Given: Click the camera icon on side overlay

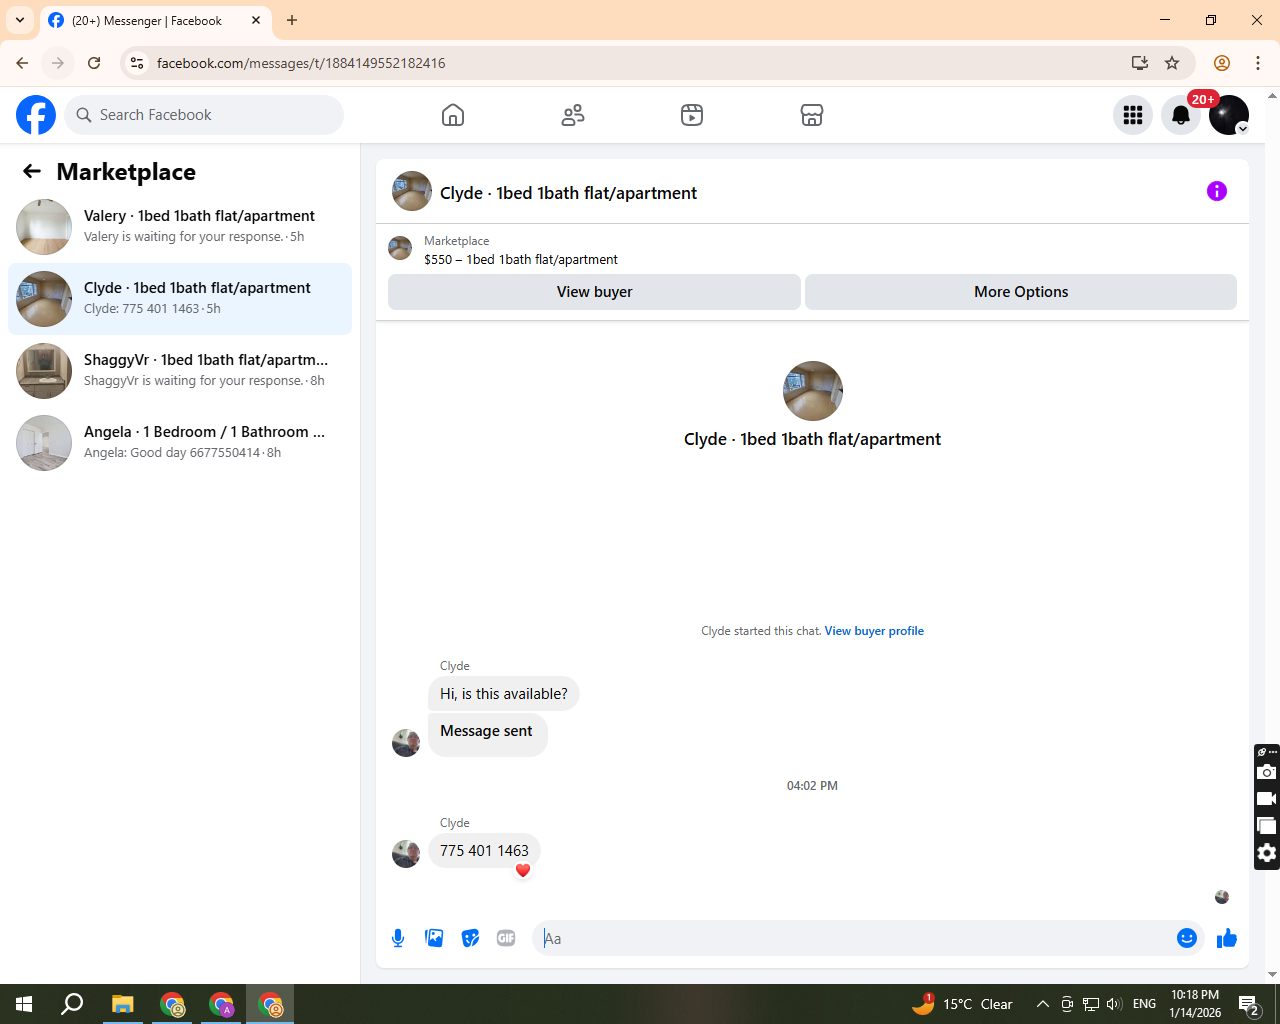Looking at the screenshot, I should click(x=1267, y=772).
